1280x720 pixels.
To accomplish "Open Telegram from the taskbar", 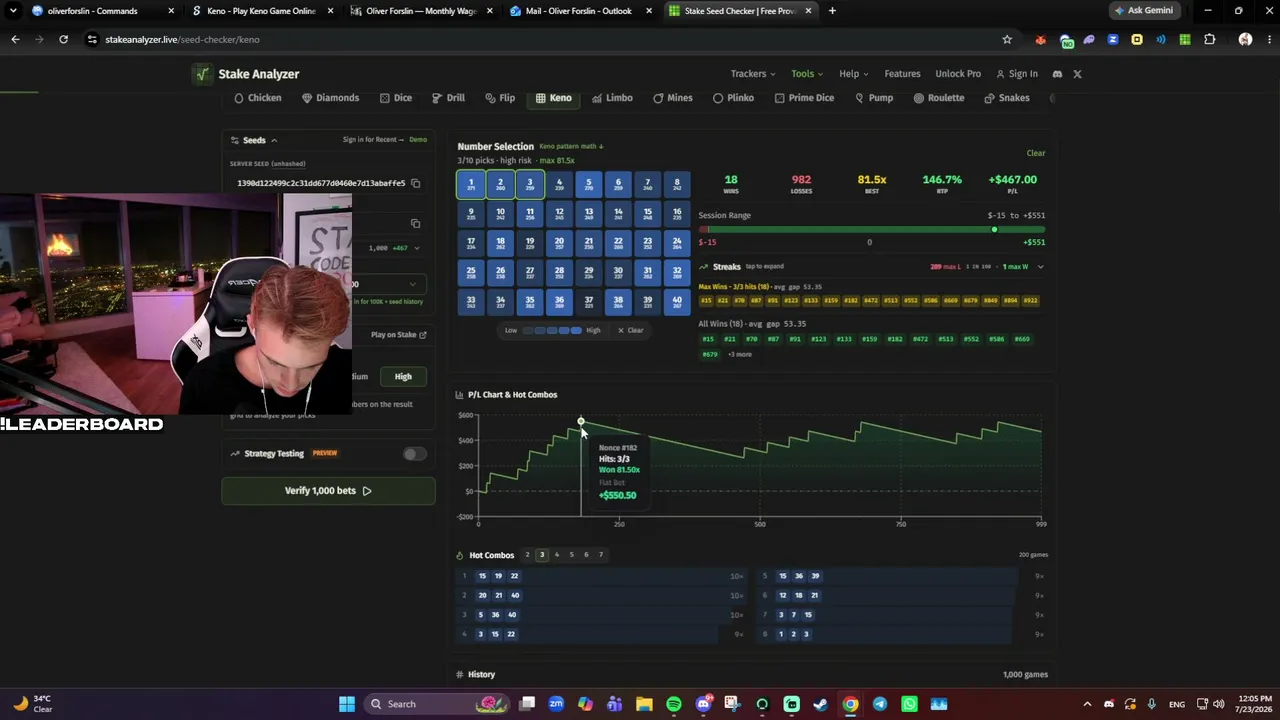I will coord(880,704).
